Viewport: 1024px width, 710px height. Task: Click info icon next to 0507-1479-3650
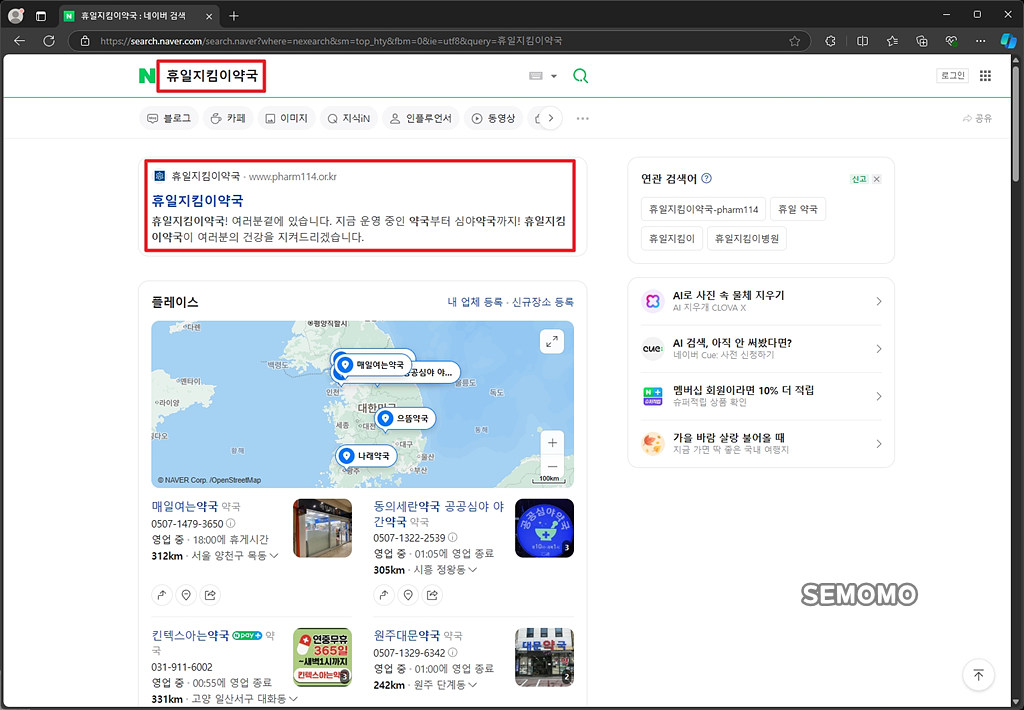pos(231,524)
